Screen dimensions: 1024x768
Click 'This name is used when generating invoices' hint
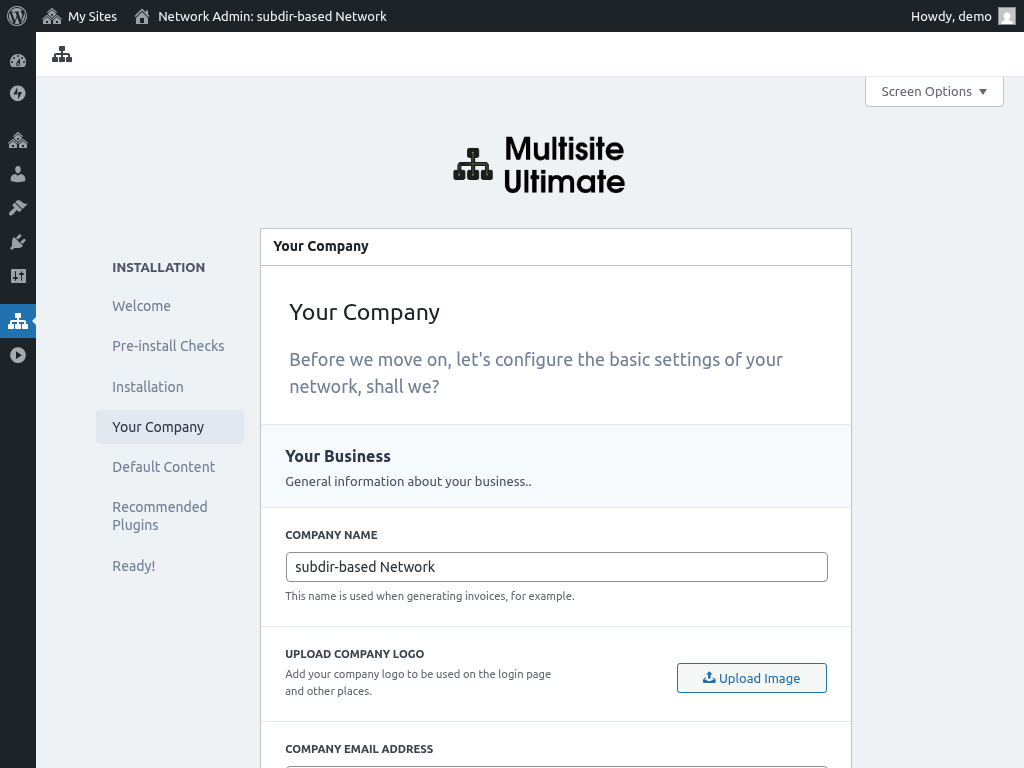click(x=430, y=596)
